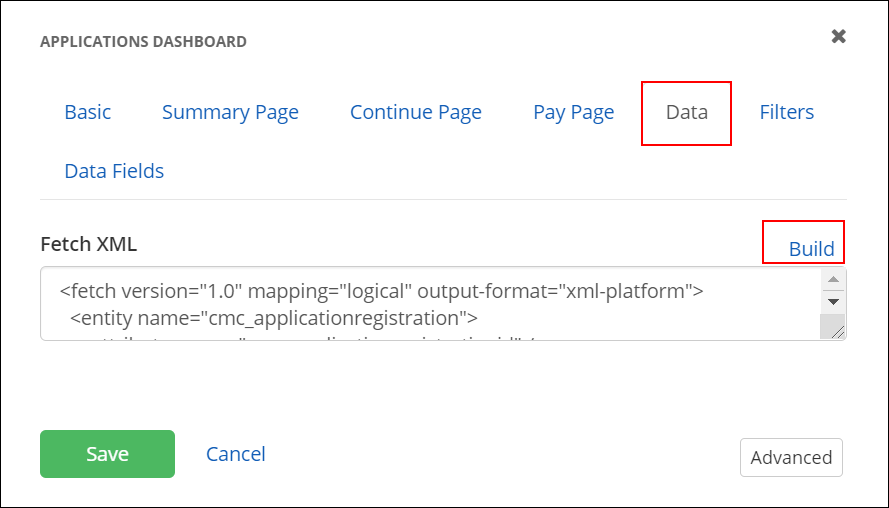Select the Pay Page tab
The width and height of the screenshot is (889, 508).
(x=574, y=112)
